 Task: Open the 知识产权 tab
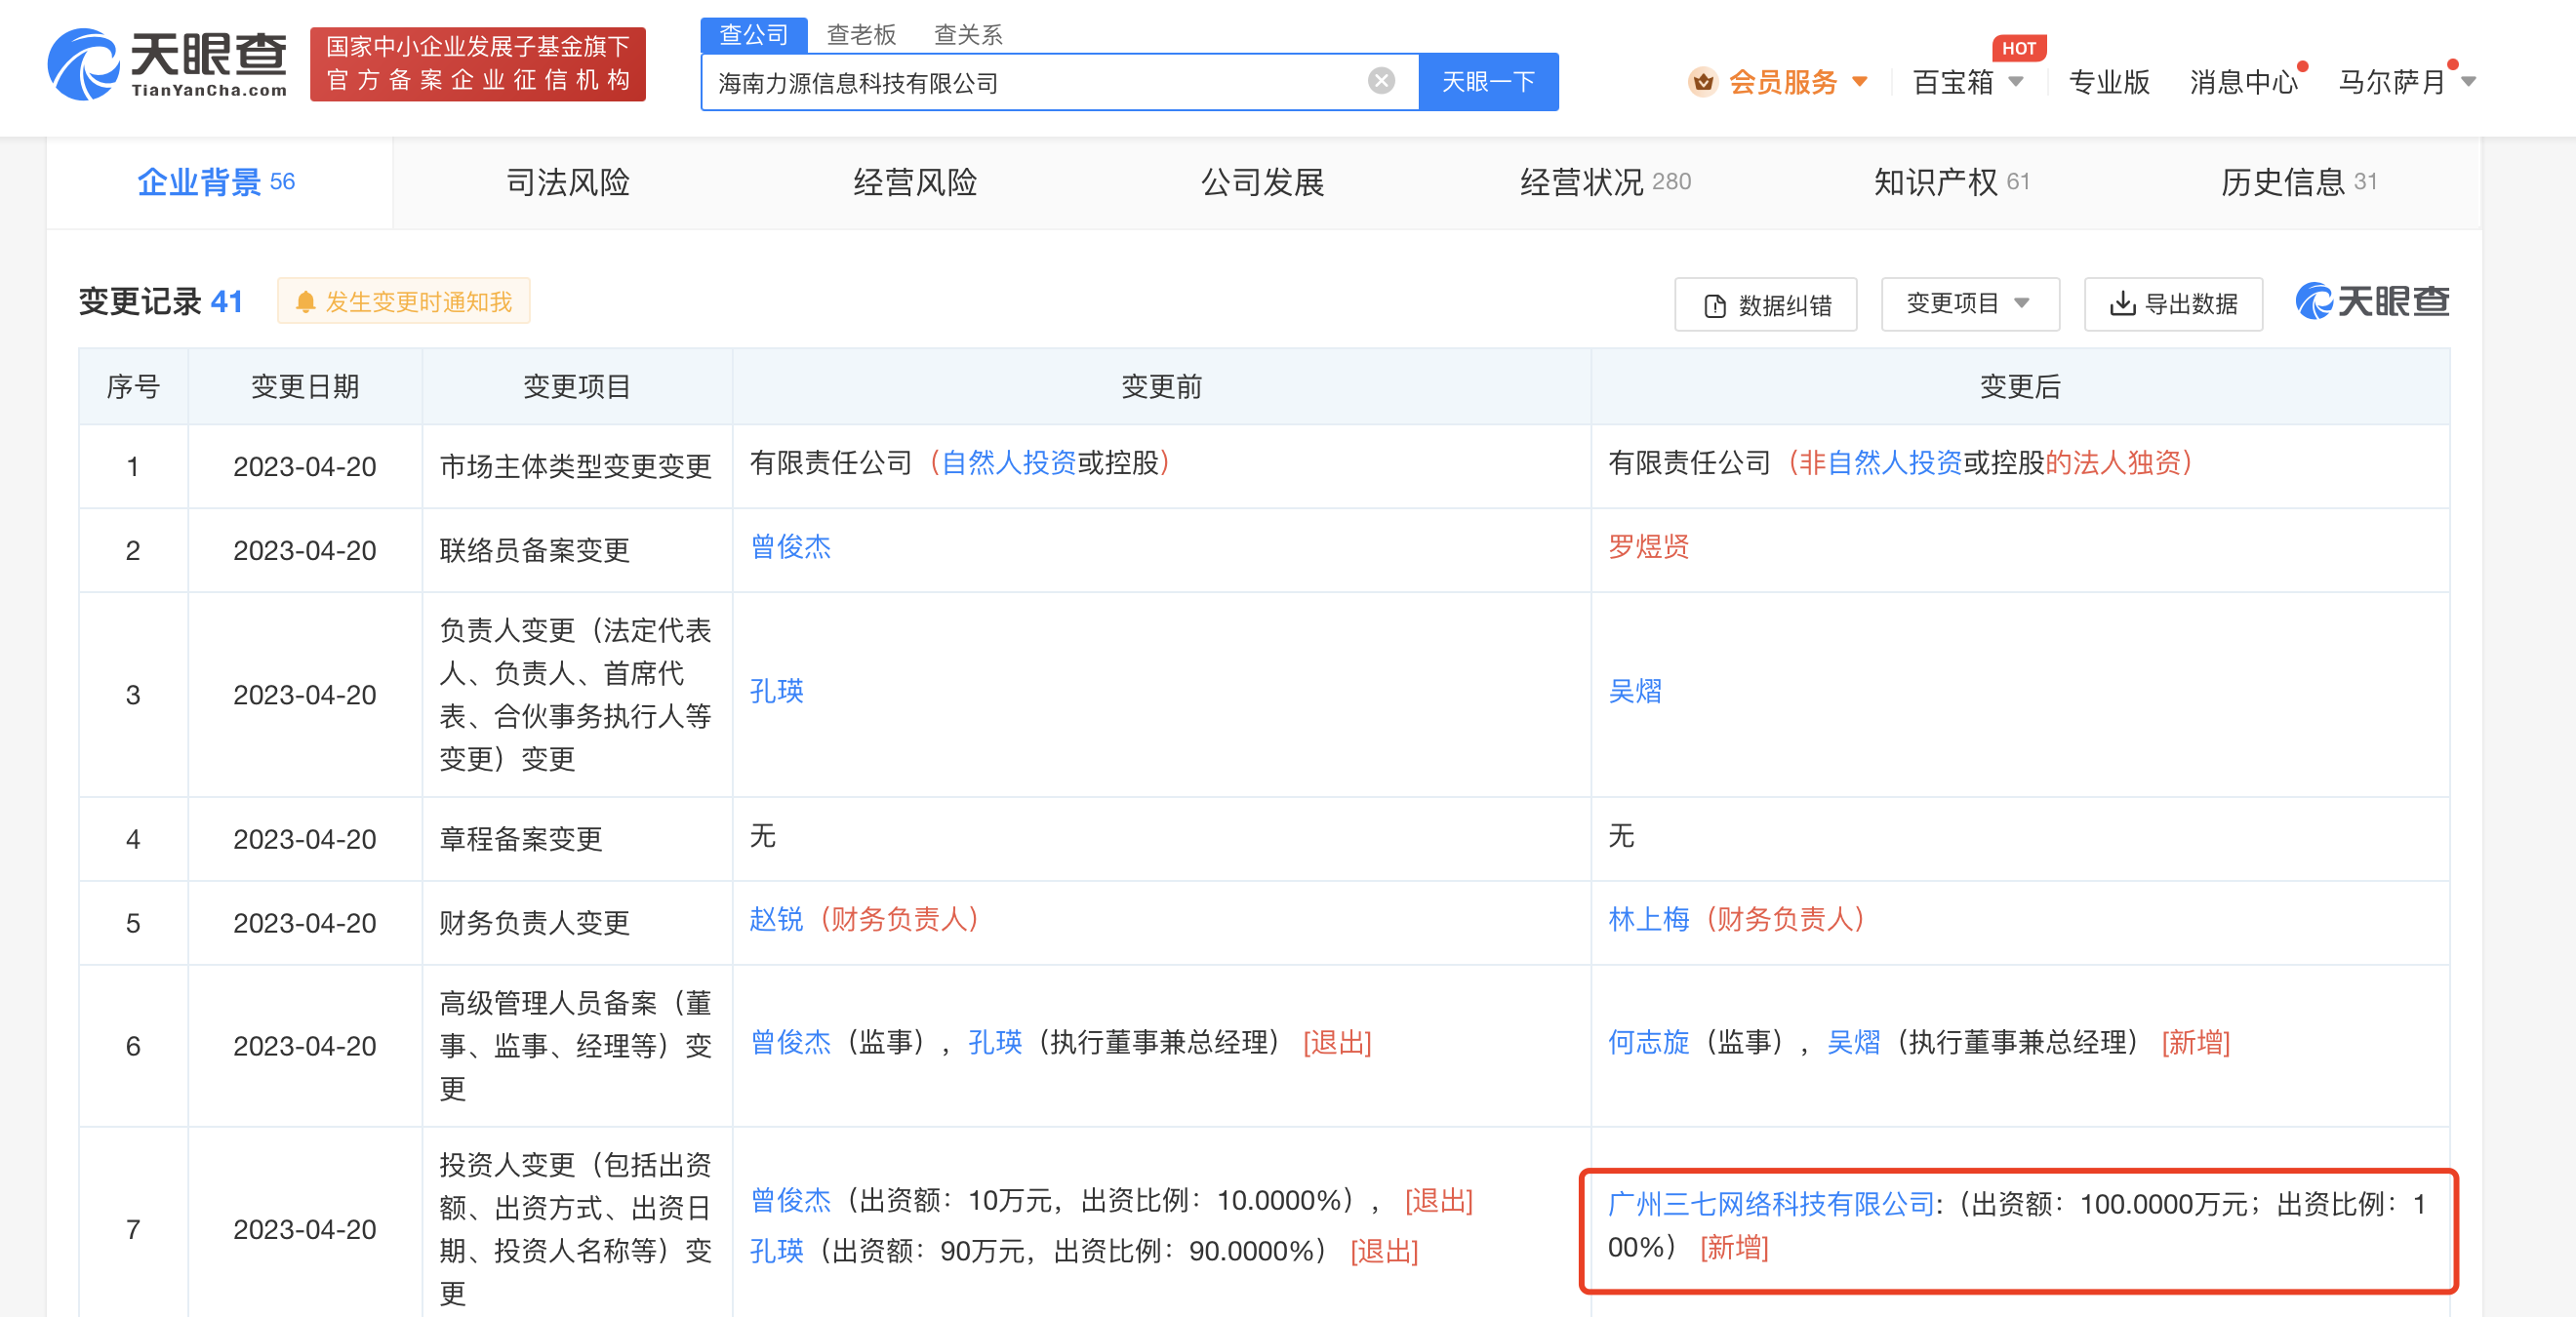click(1951, 182)
